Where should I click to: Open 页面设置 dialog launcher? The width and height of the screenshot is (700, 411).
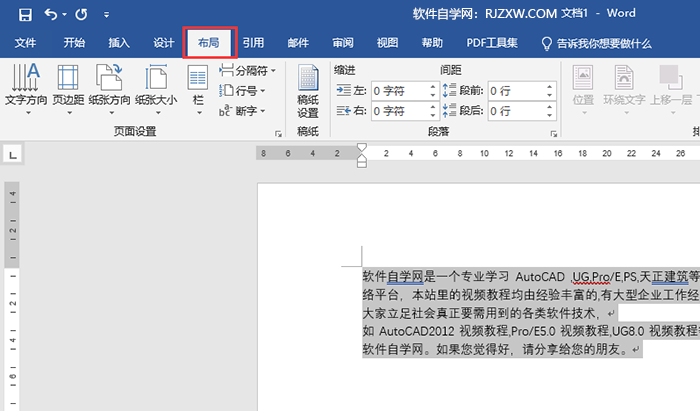click(x=279, y=133)
